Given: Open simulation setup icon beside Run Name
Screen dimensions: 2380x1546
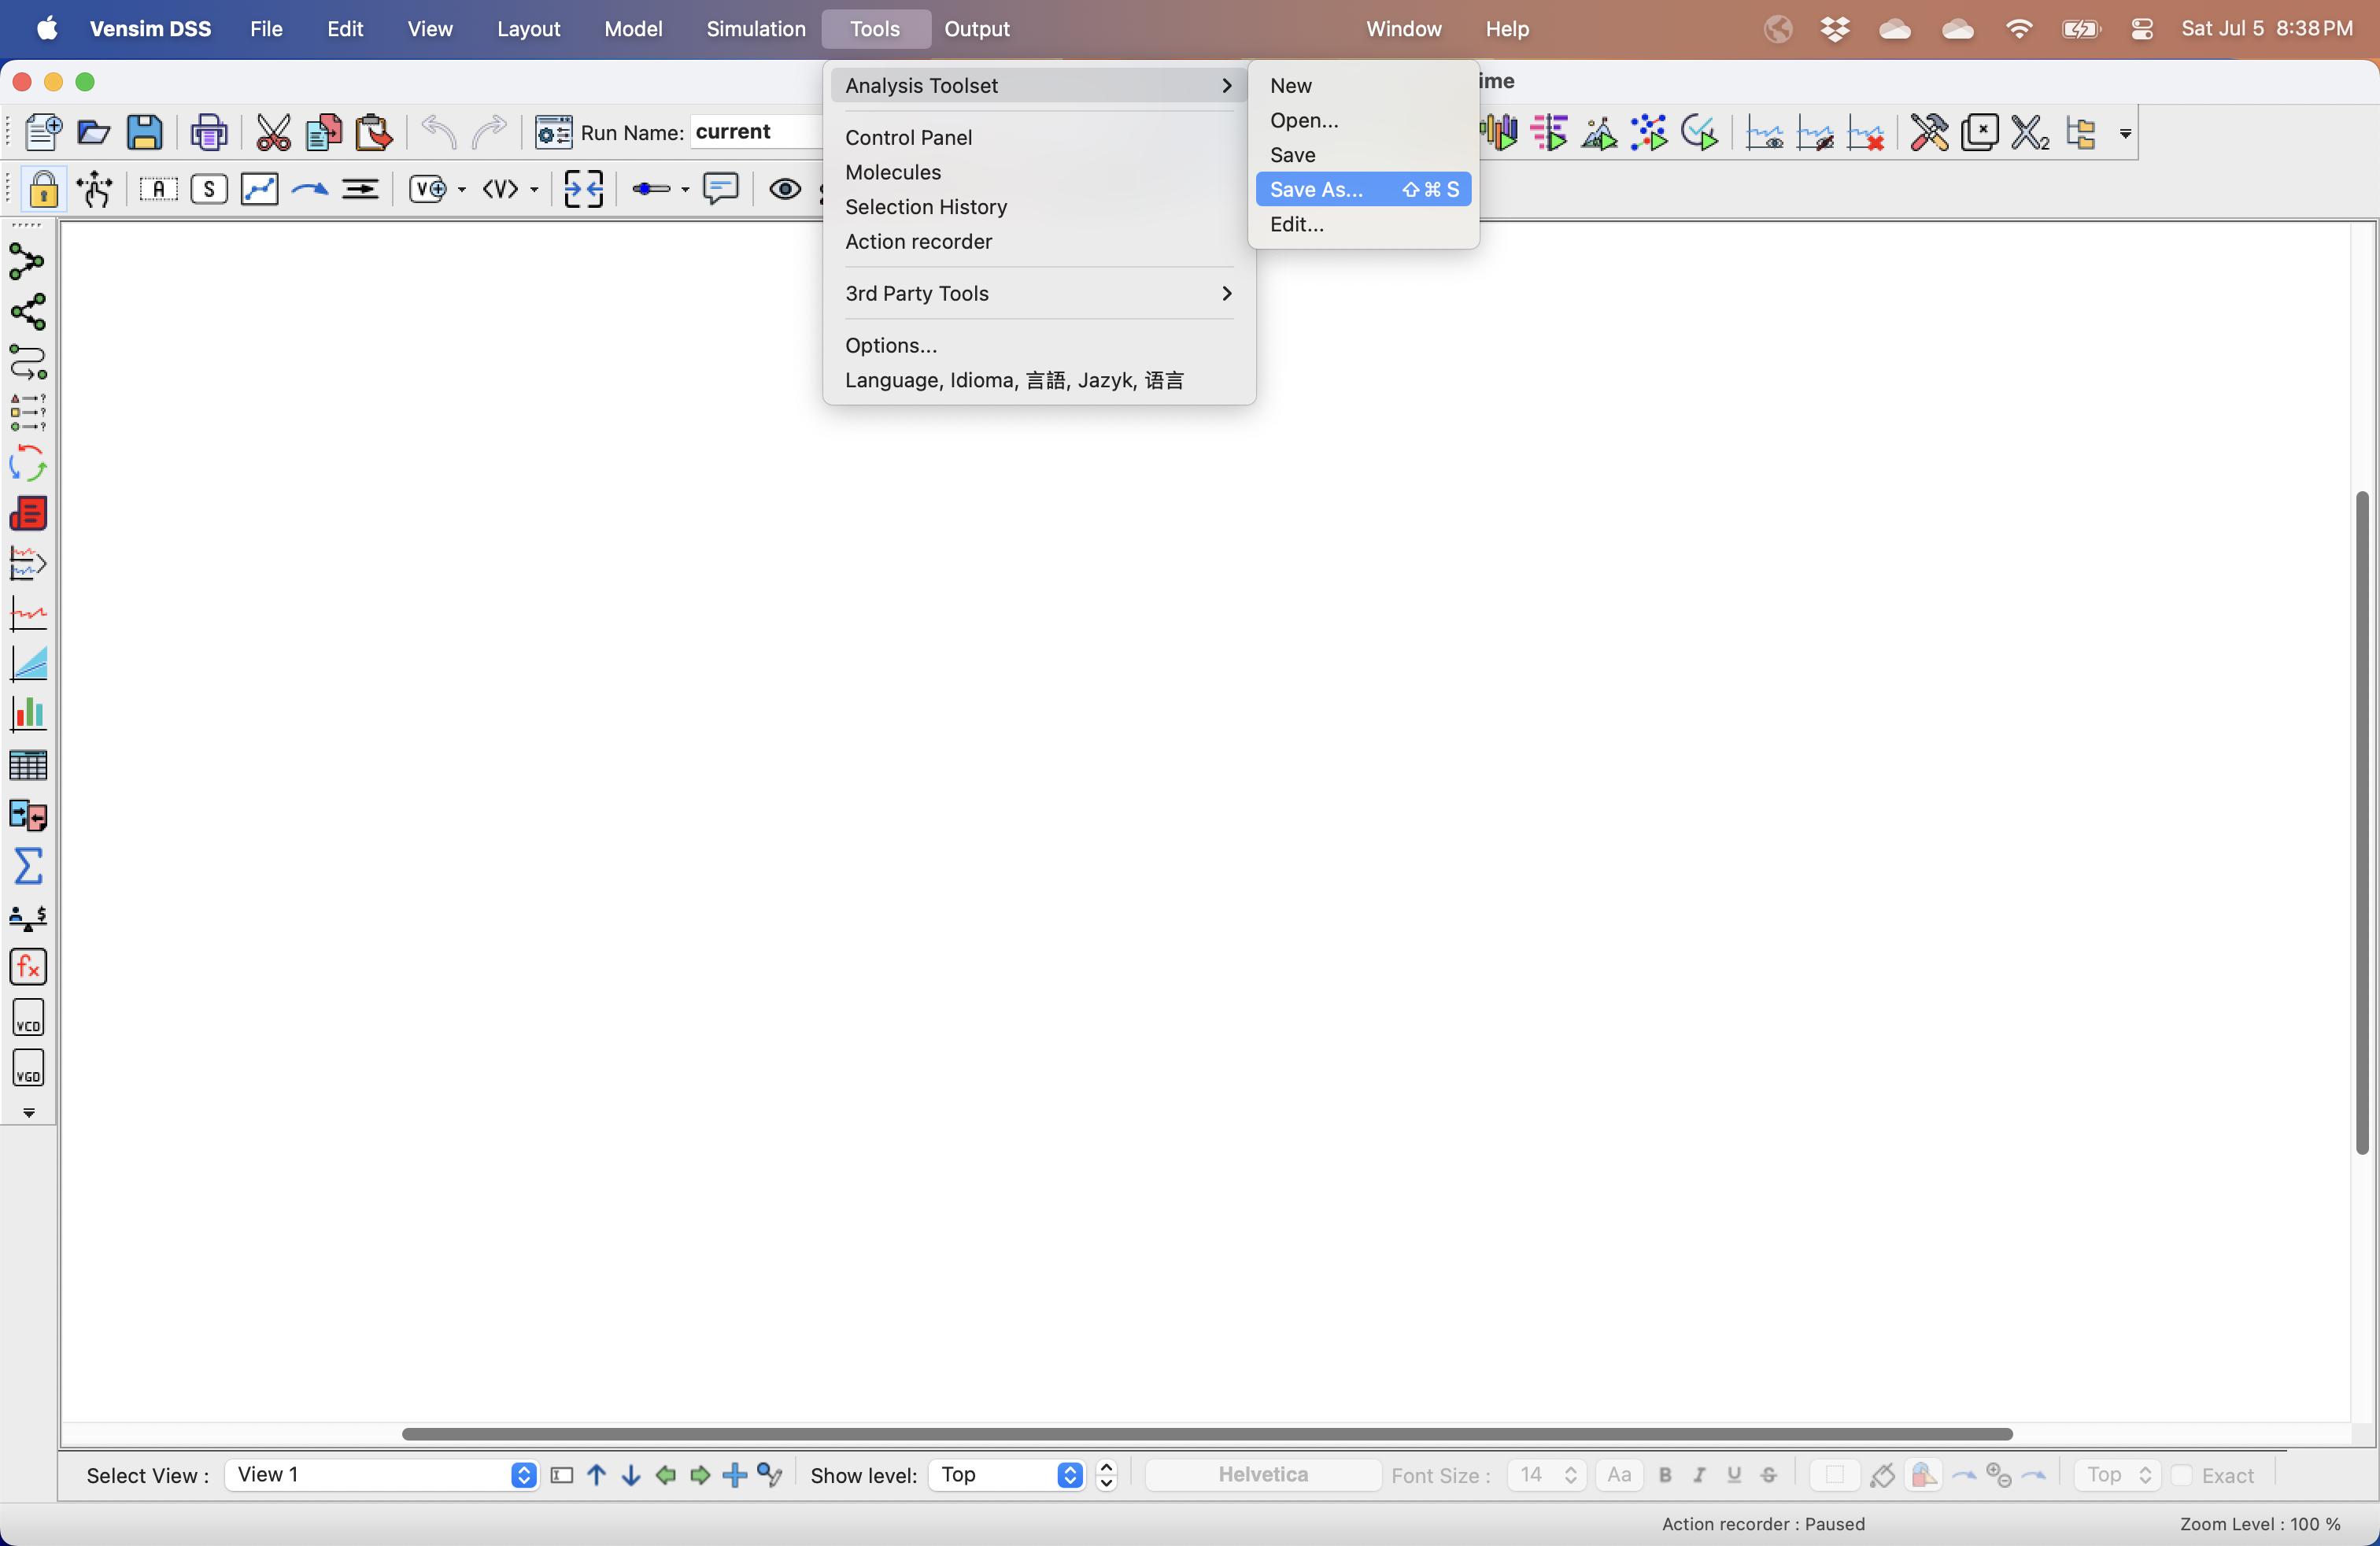Looking at the screenshot, I should [x=553, y=132].
